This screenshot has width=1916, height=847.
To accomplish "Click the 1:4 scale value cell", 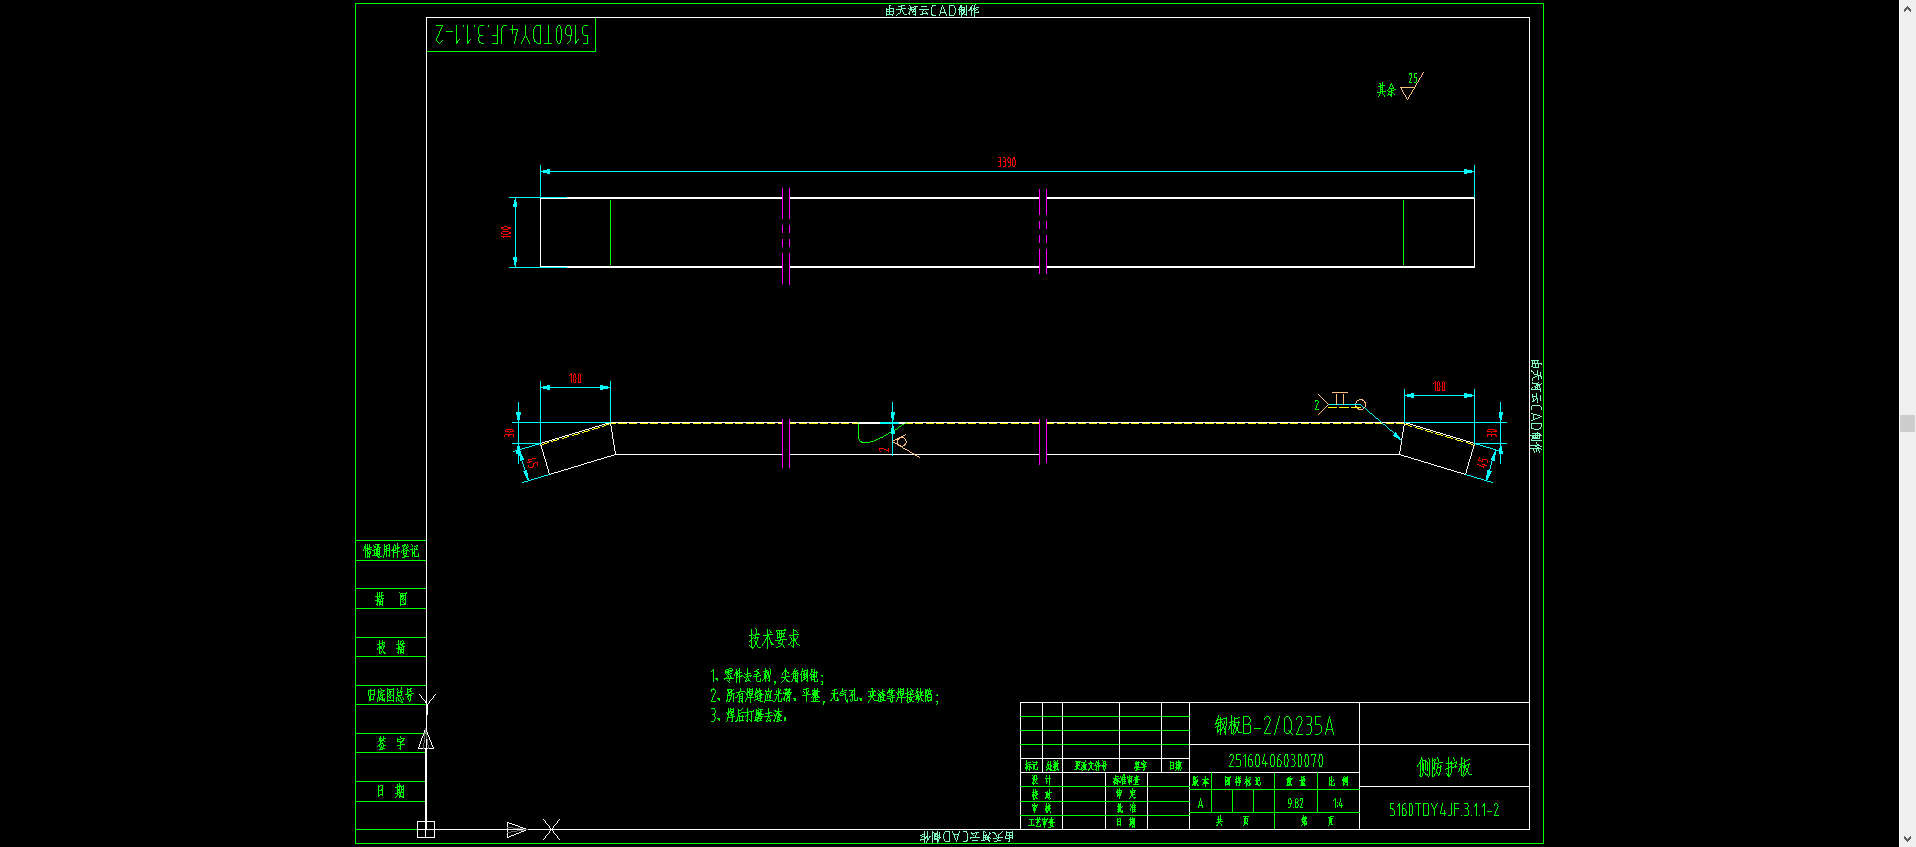I will (1338, 802).
